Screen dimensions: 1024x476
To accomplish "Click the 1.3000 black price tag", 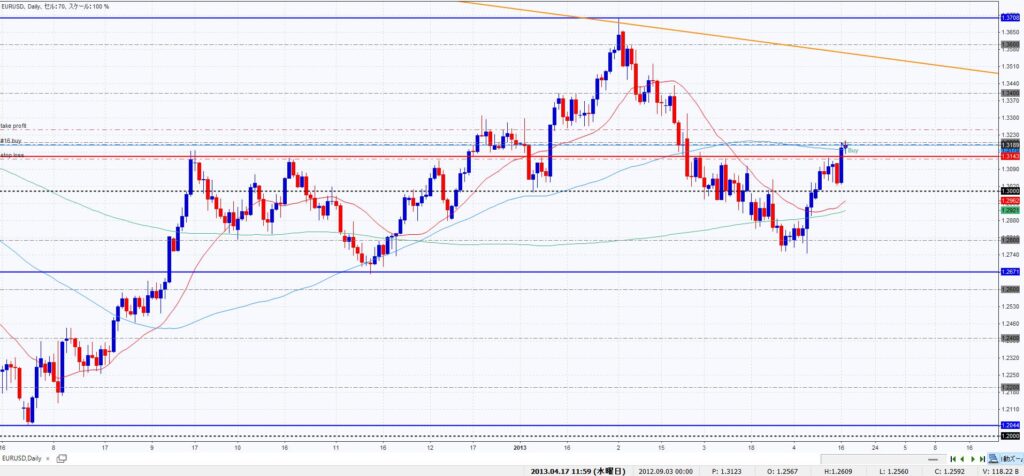I will pyautogui.click(x=1010, y=191).
